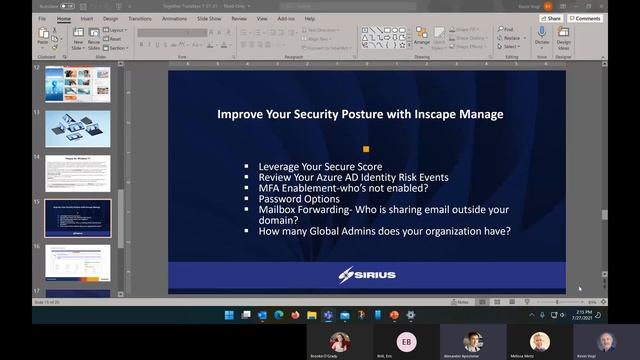Open Microsoft Teams from taskbar
This screenshot has height=360, width=640.
pyautogui.click(x=328, y=315)
